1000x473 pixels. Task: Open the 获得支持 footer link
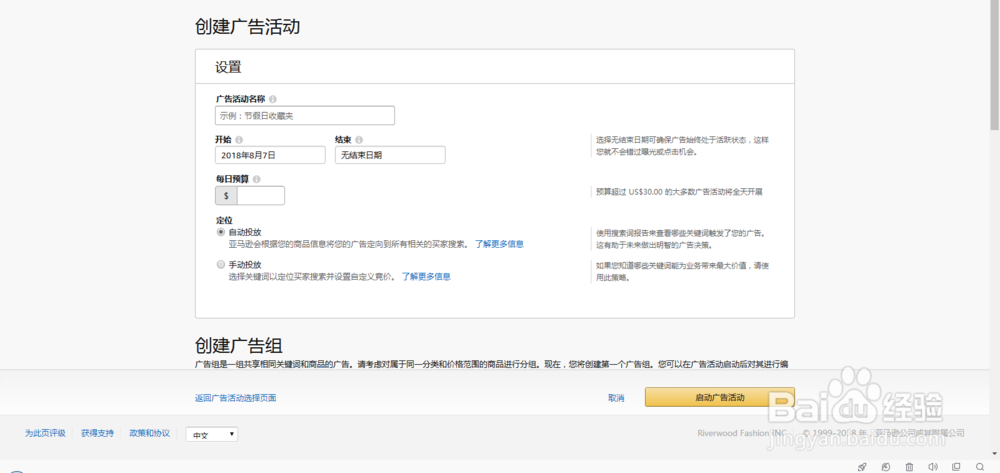[x=97, y=433]
